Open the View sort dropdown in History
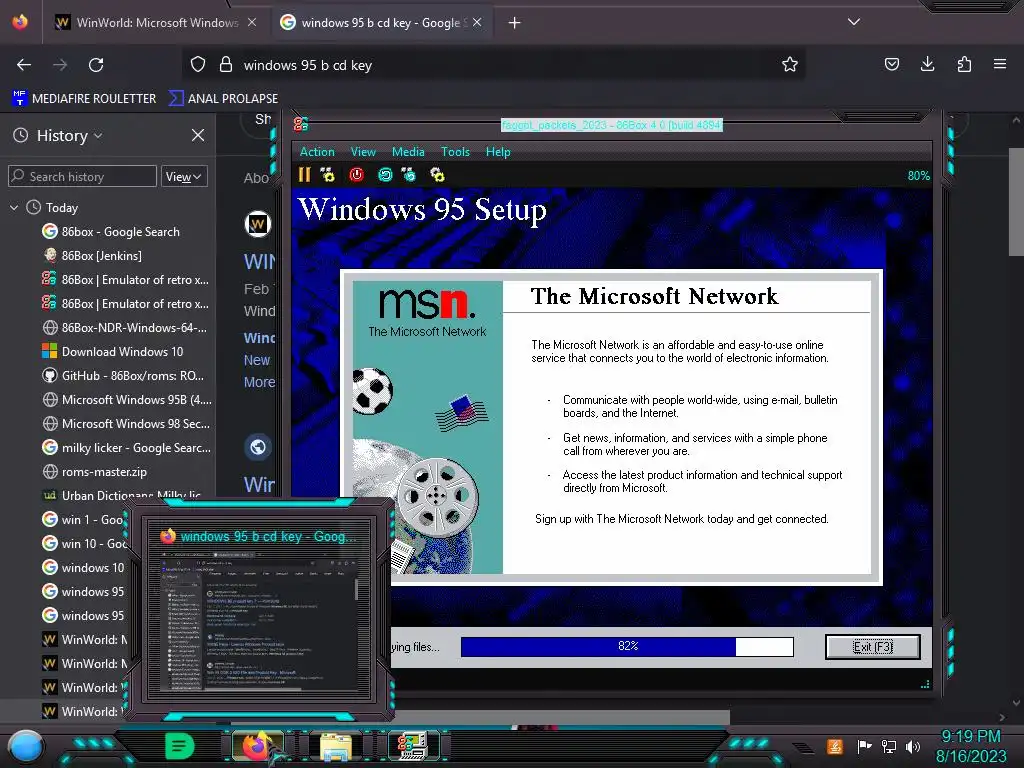The height and width of the screenshot is (768, 1024). click(x=184, y=176)
